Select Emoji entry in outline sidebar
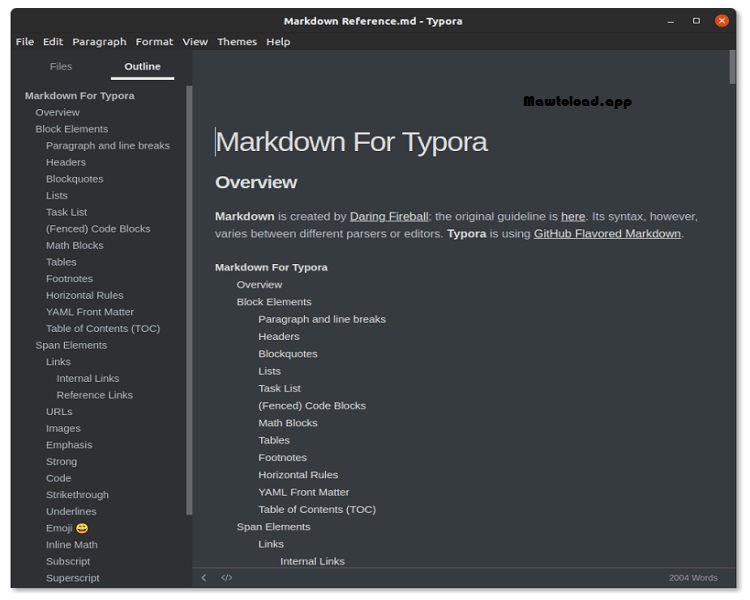Image resolution: width=750 pixels, height=600 pixels. point(67,528)
